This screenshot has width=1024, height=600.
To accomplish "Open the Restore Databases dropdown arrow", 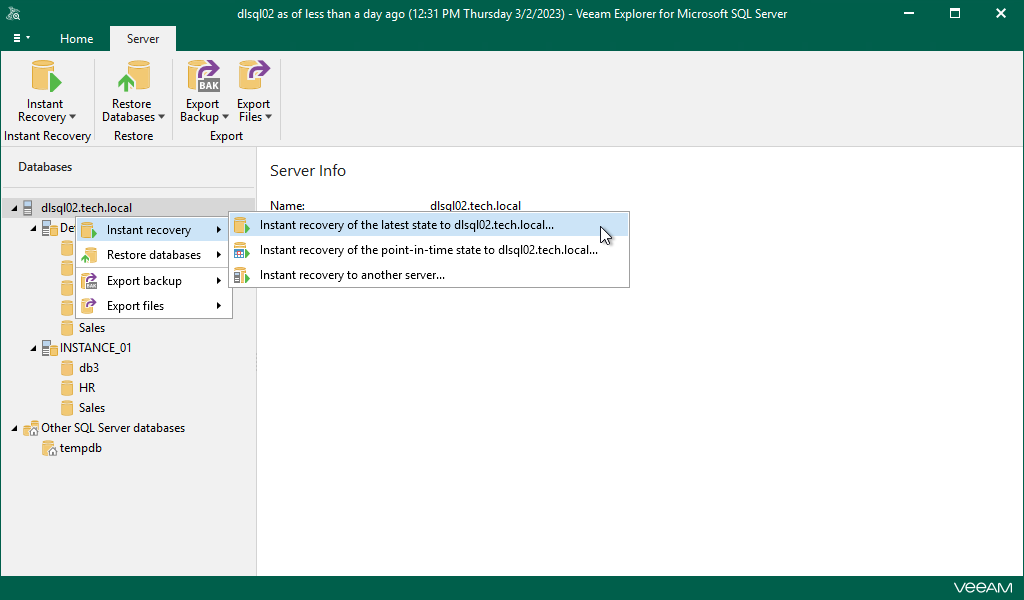I will 161,118.
